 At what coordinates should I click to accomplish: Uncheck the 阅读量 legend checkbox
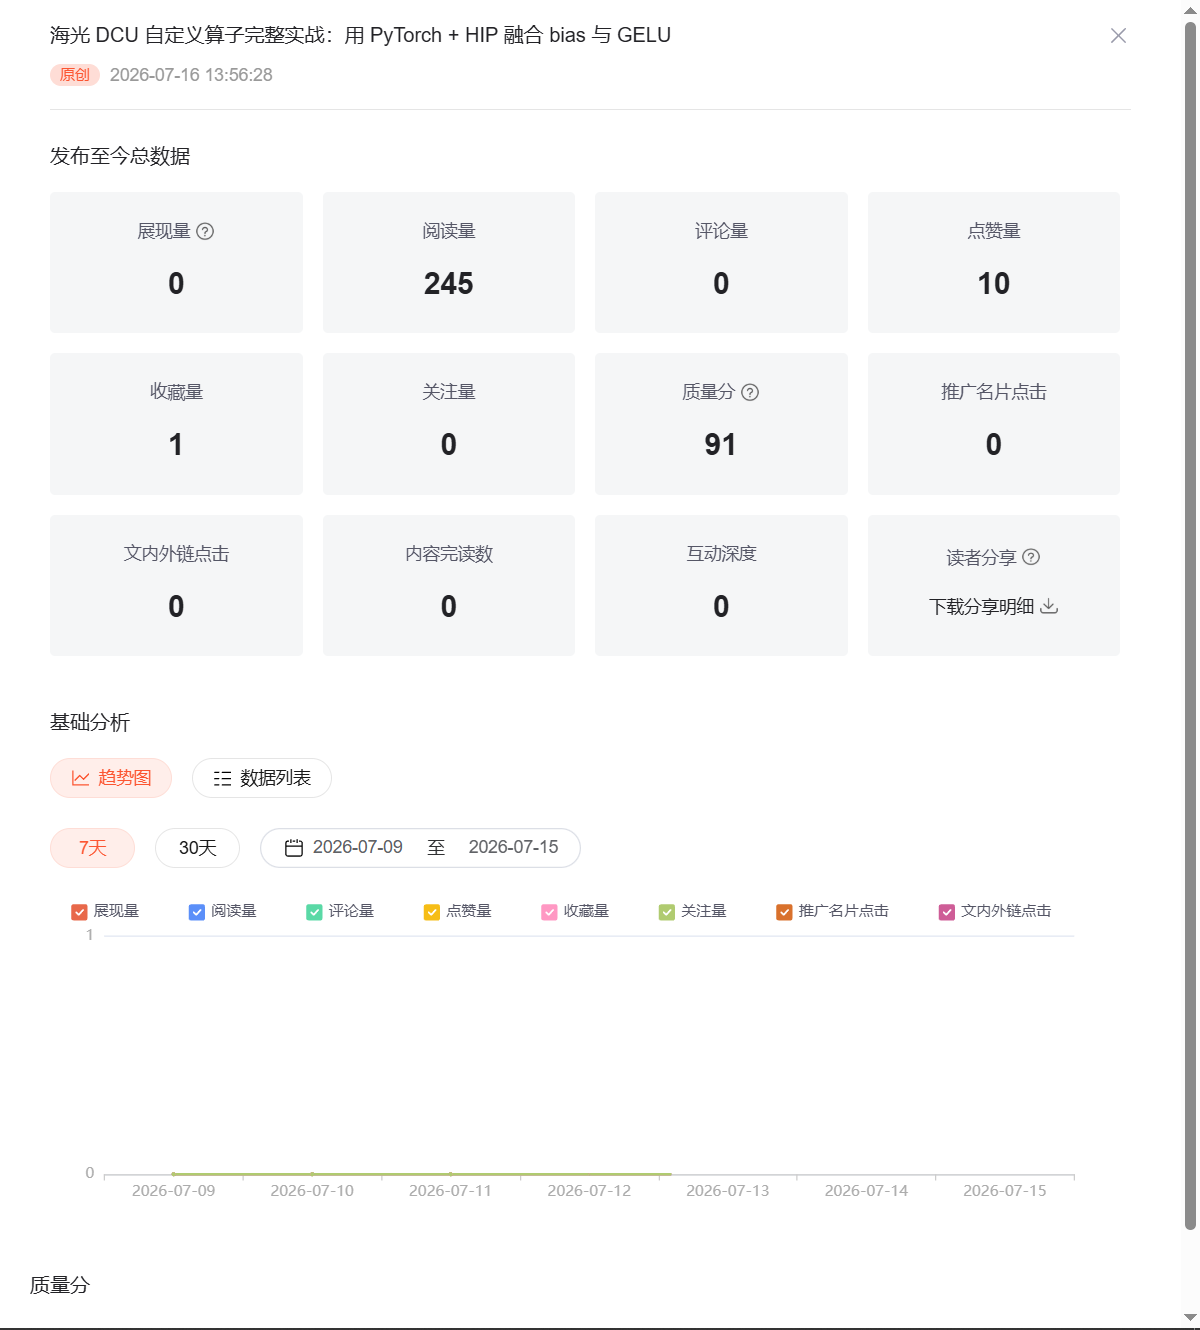pyautogui.click(x=197, y=912)
